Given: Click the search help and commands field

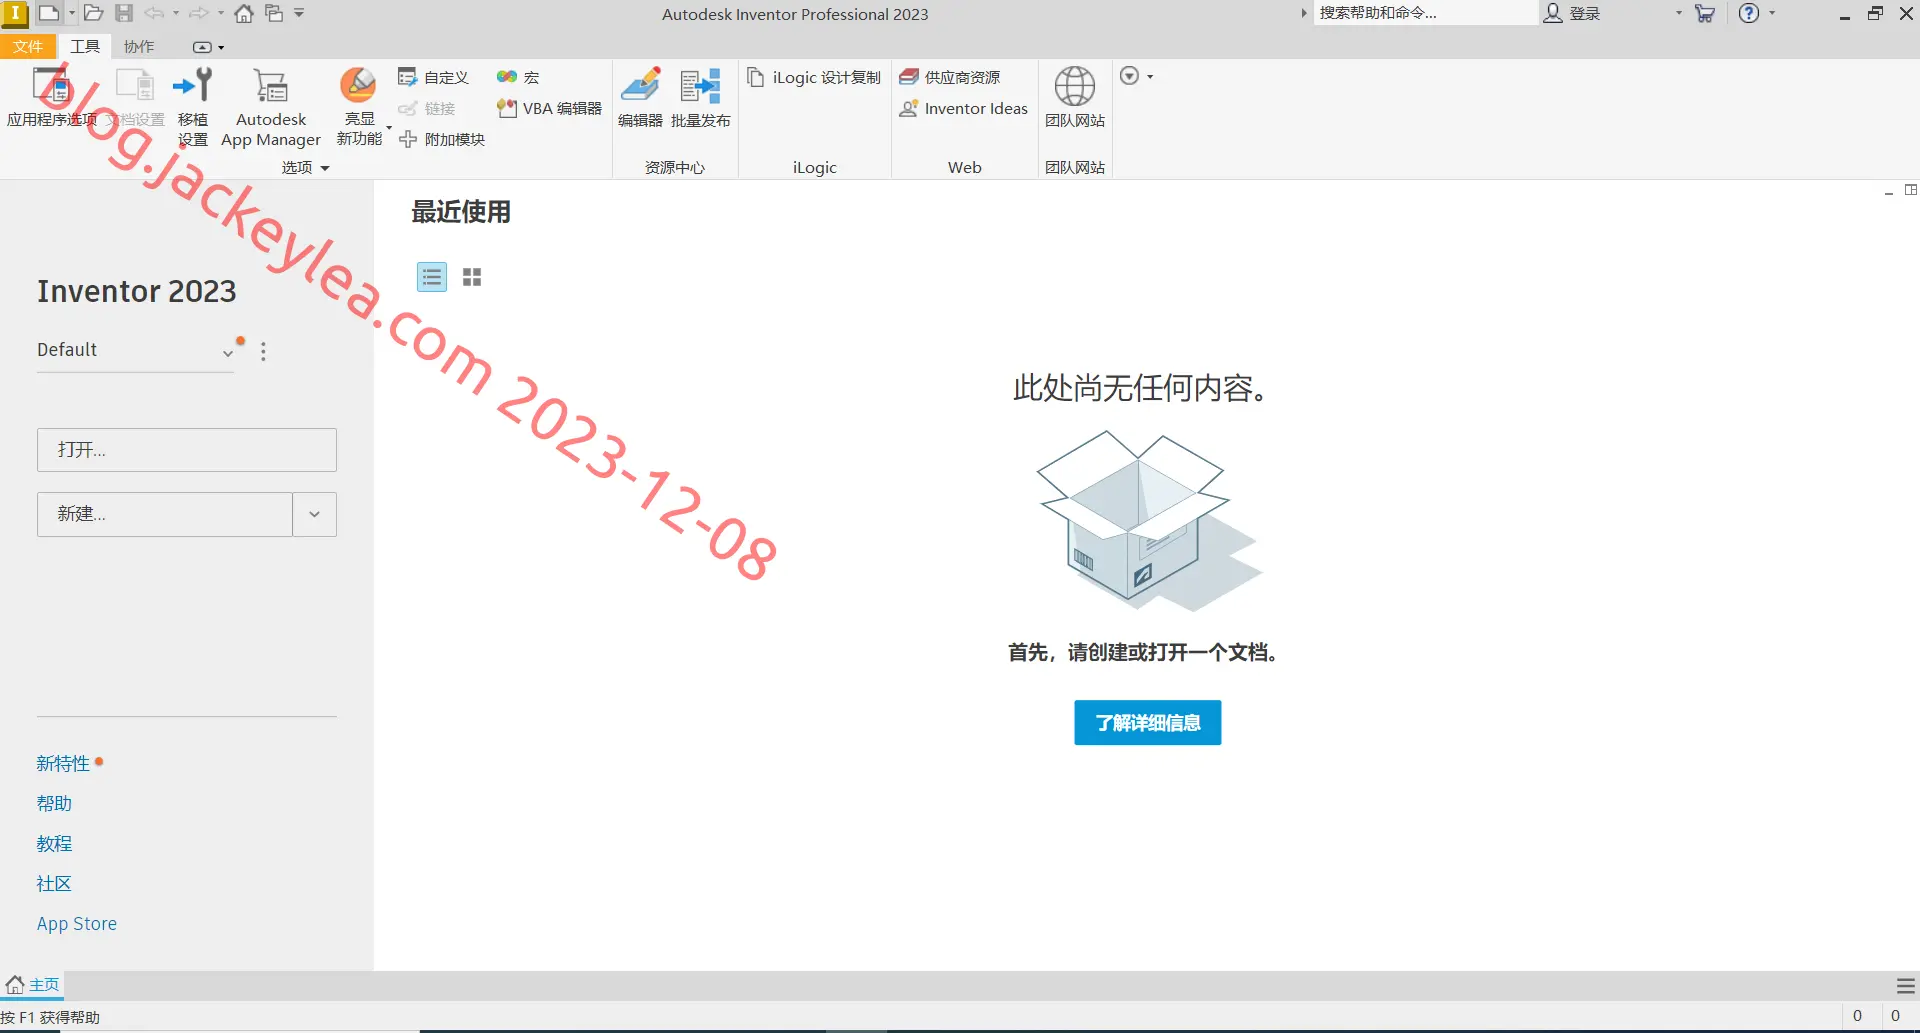Looking at the screenshot, I should click(1425, 13).
